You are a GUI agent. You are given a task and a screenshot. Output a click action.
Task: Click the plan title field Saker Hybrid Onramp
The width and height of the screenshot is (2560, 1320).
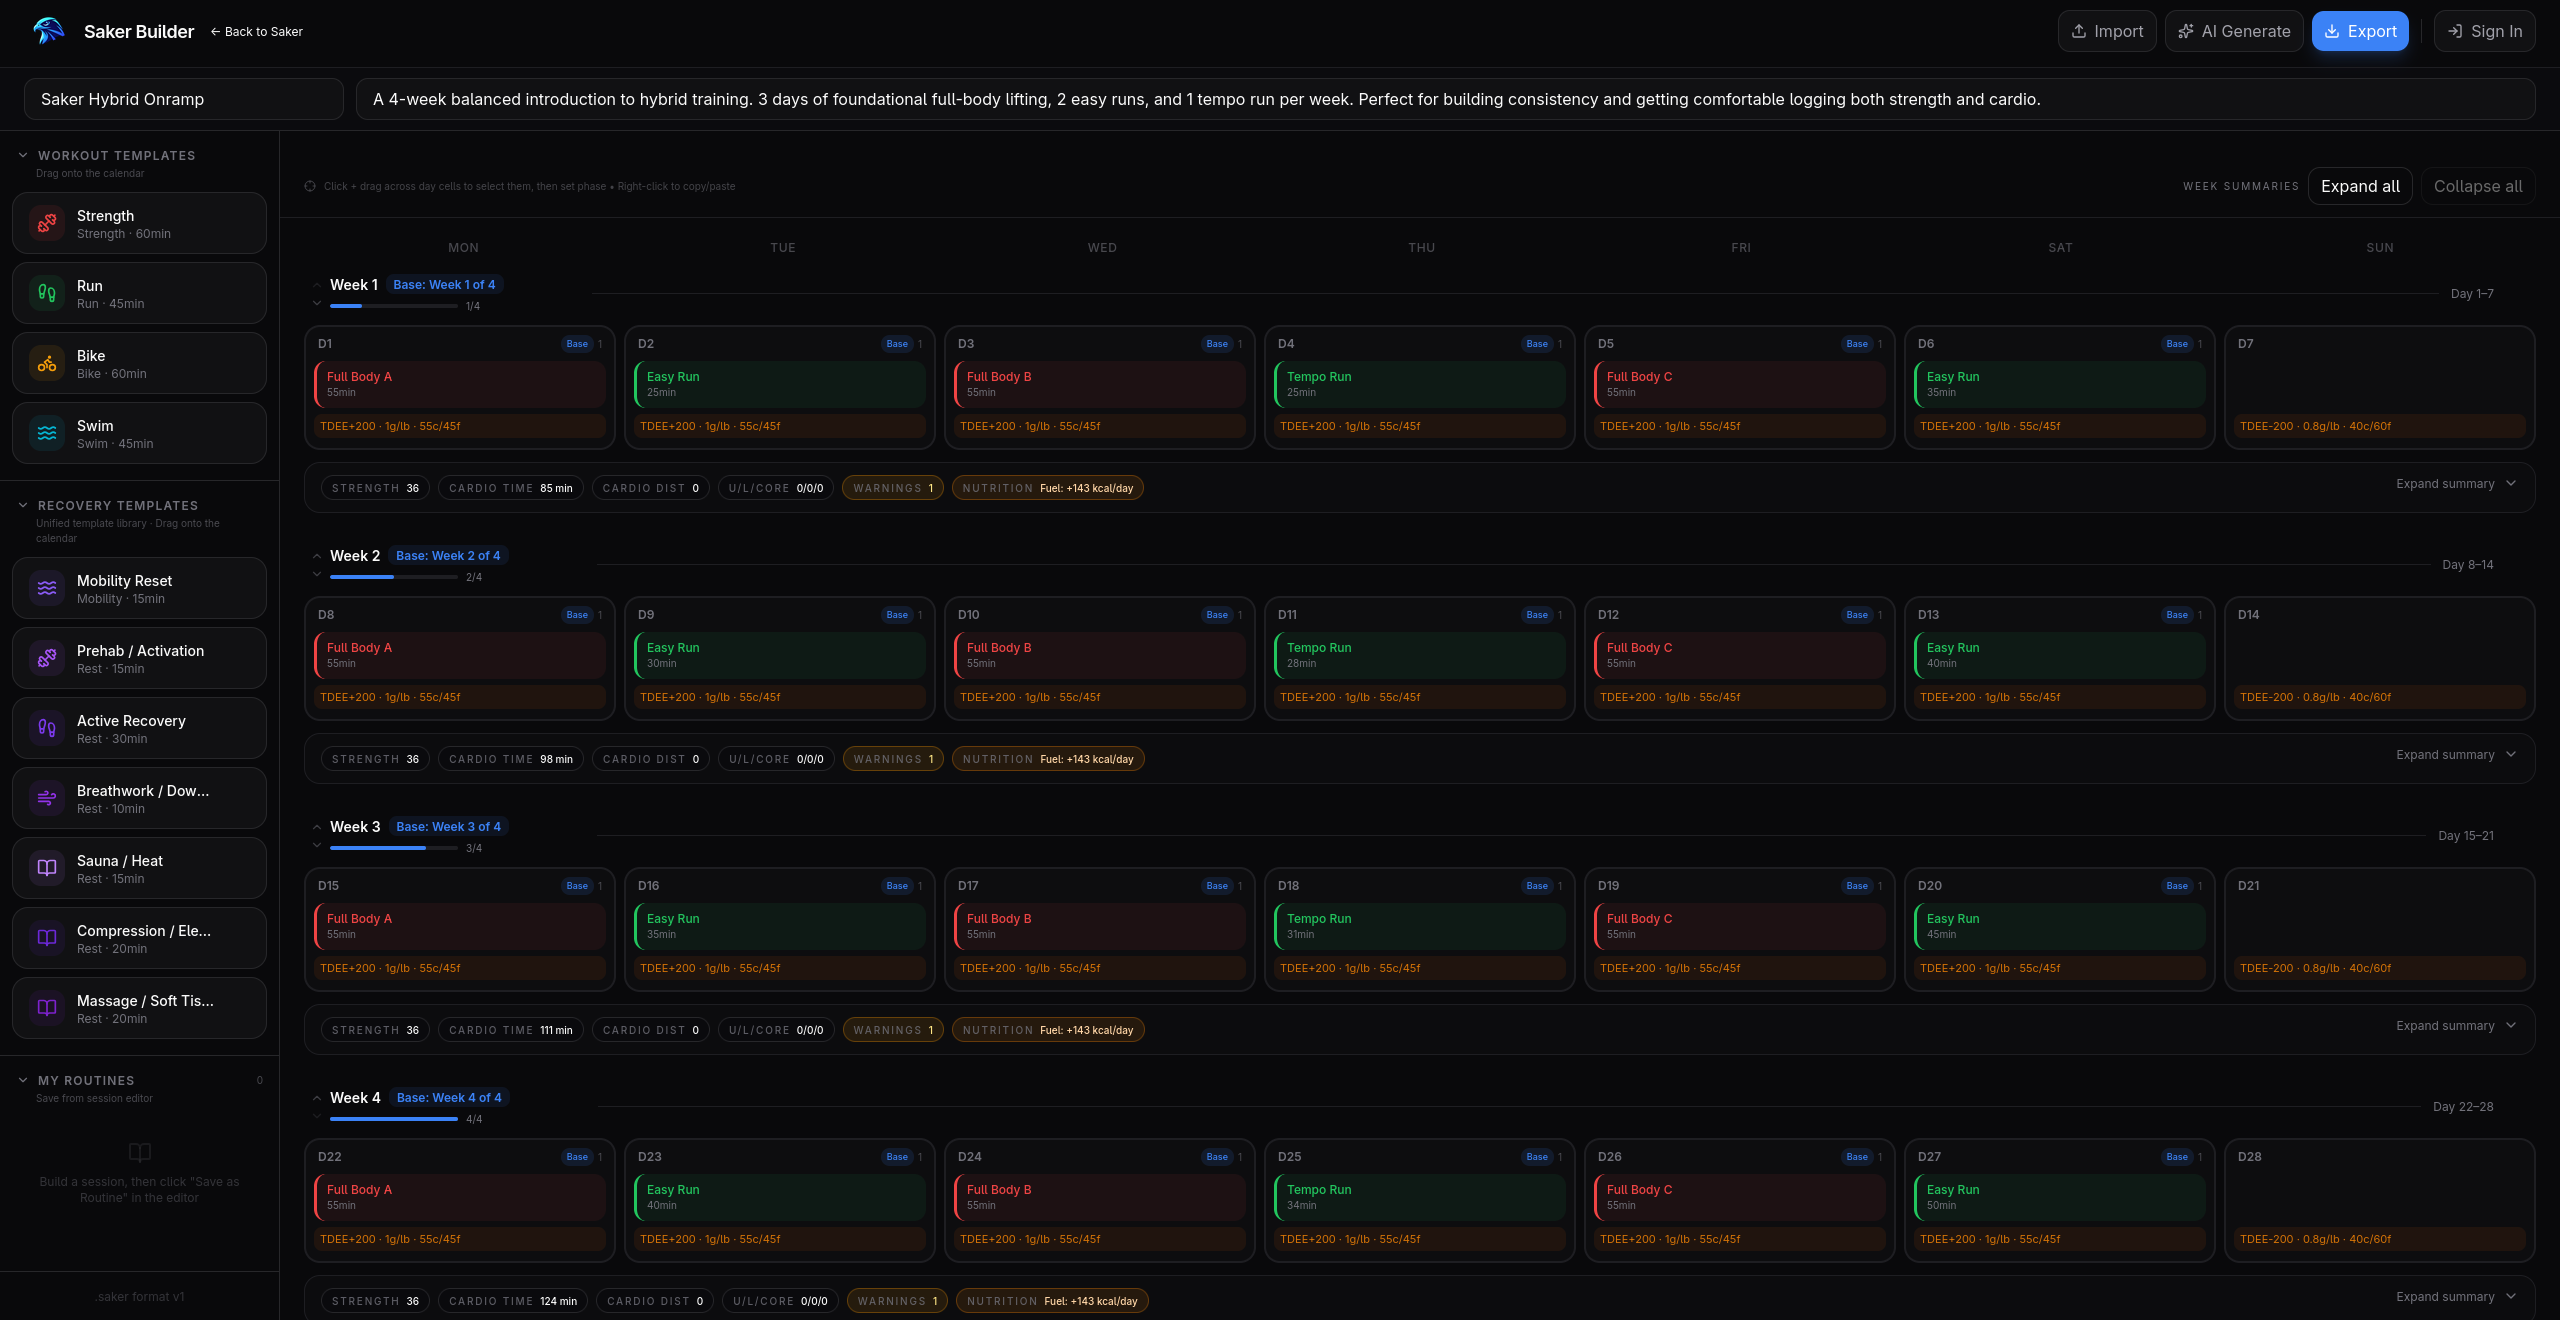tap(184, 99)
